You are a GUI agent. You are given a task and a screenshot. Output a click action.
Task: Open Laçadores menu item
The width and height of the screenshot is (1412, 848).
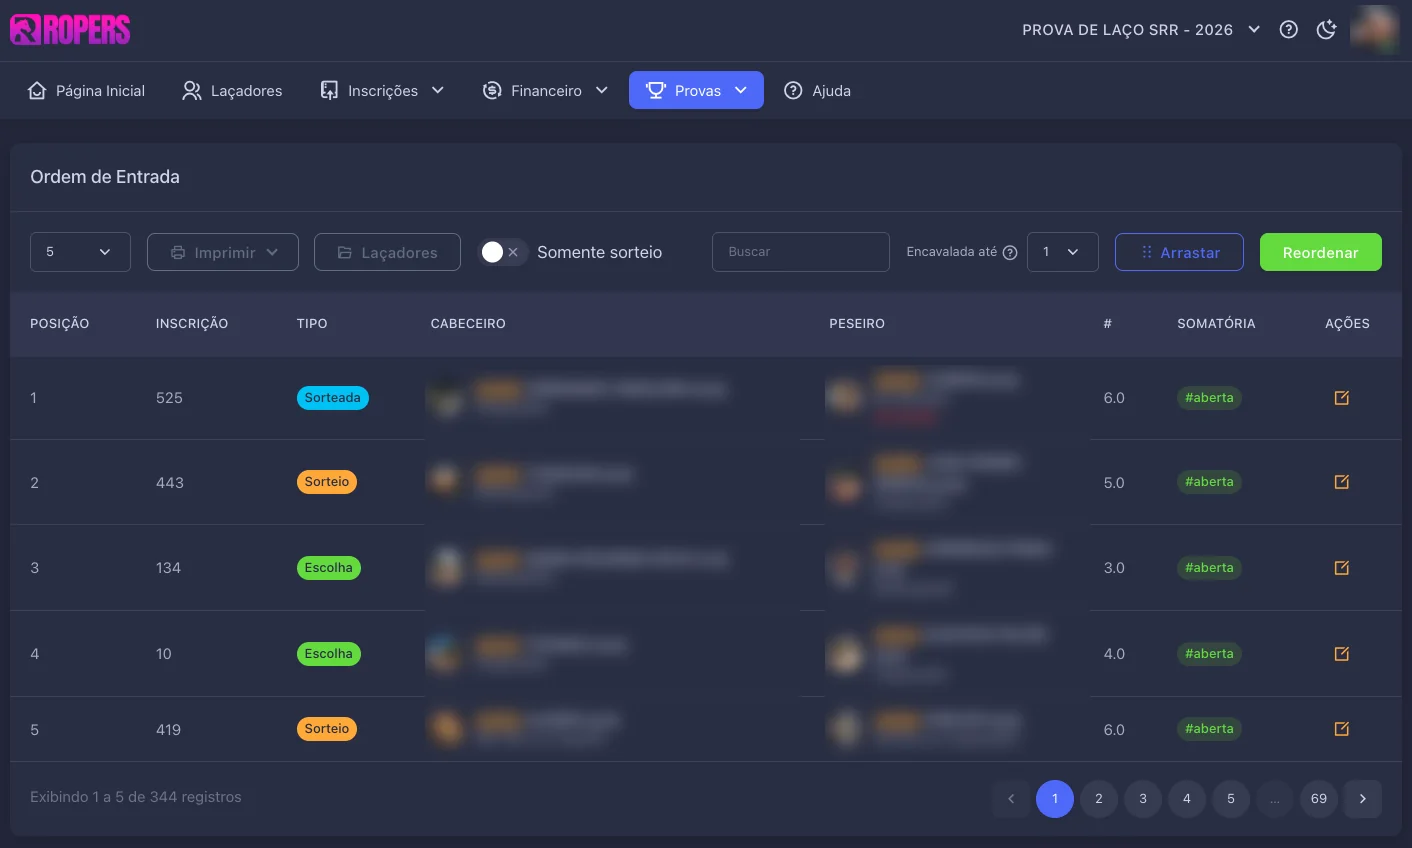tap(232, 91)
